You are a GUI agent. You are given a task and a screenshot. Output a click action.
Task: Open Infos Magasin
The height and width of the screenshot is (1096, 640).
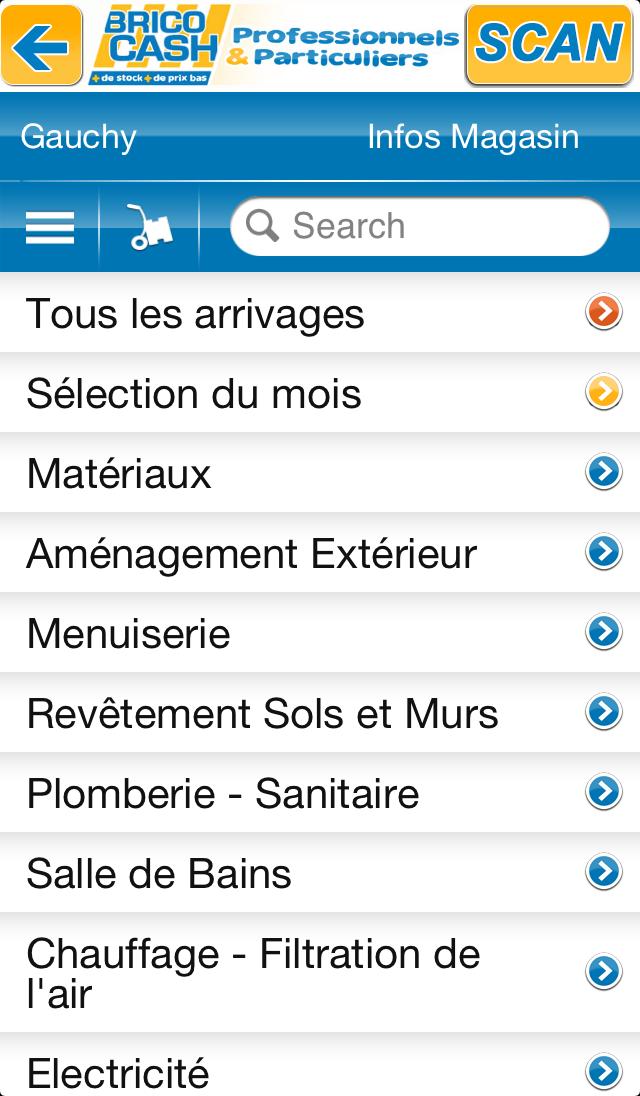(x=472, y=137)
